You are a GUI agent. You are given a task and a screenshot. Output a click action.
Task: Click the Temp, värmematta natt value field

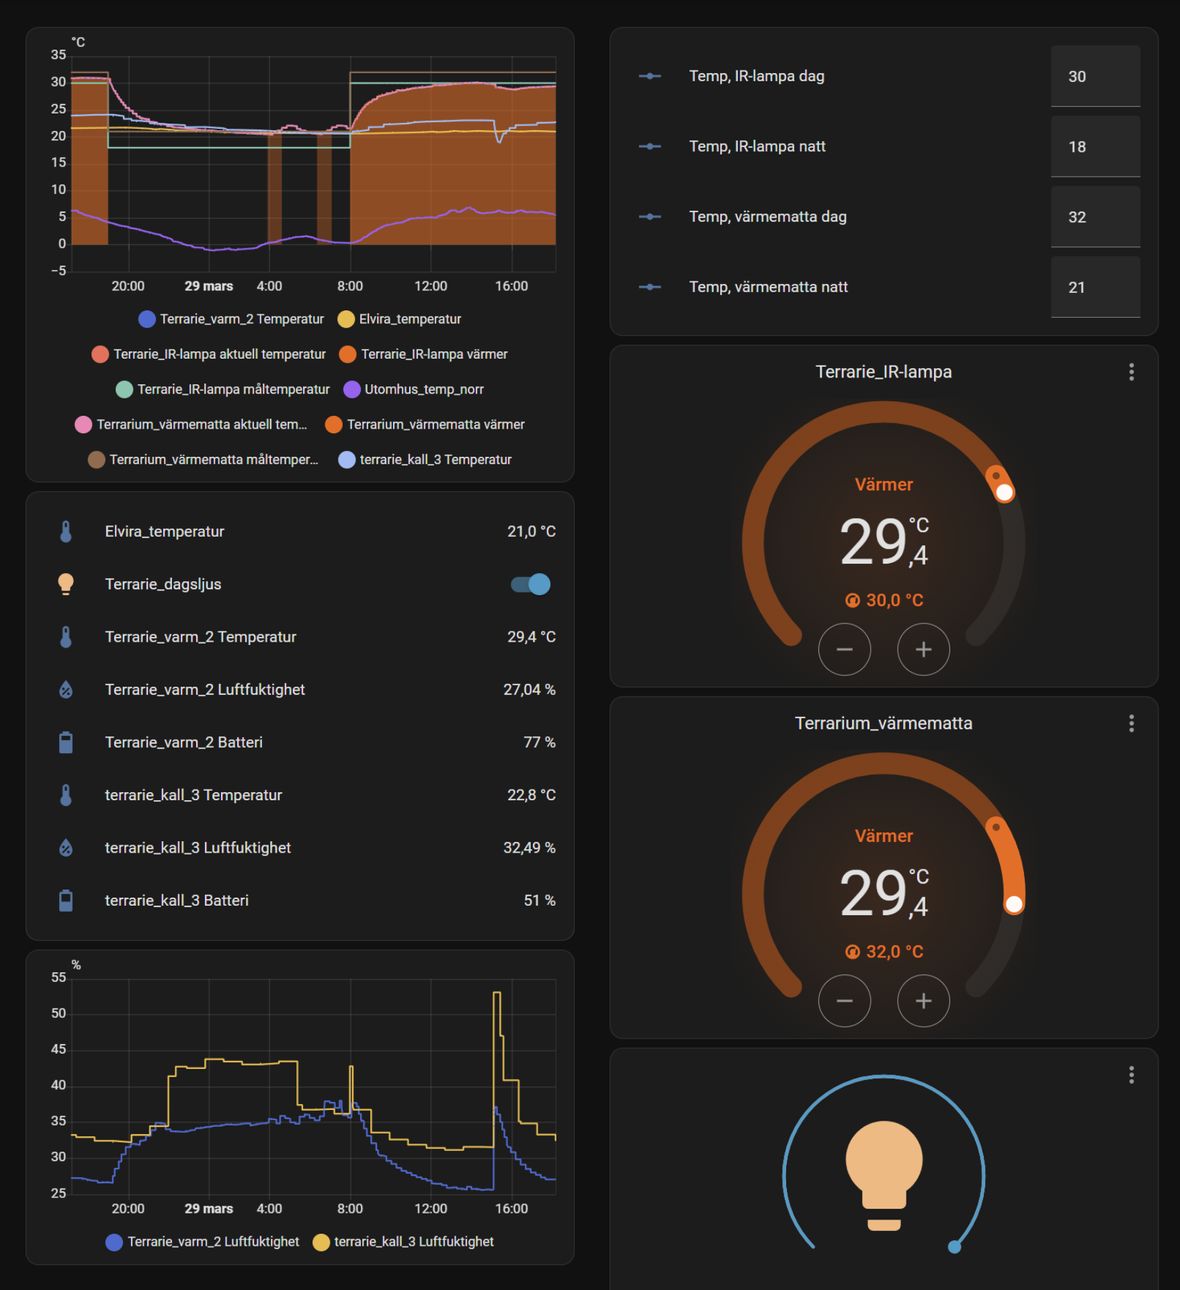pos(1095,287)
